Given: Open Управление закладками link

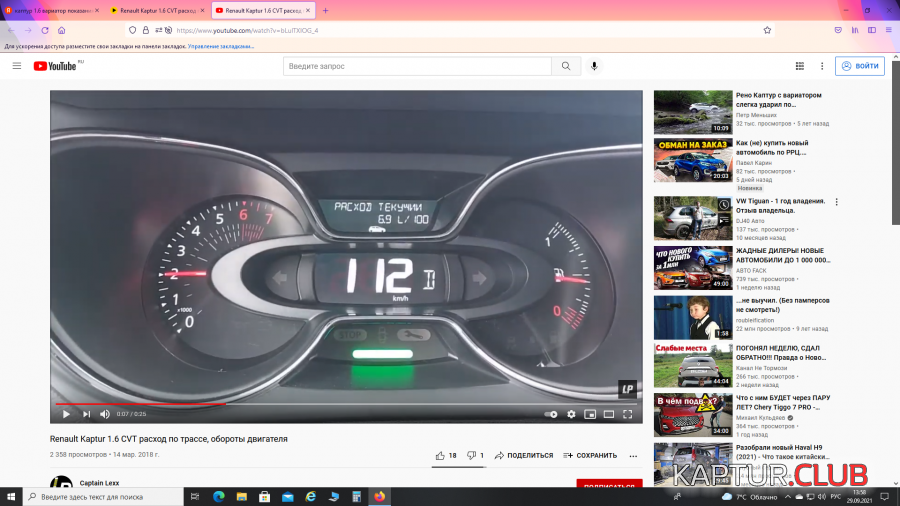Looking at the screenshot, I should tap(220, 46).
